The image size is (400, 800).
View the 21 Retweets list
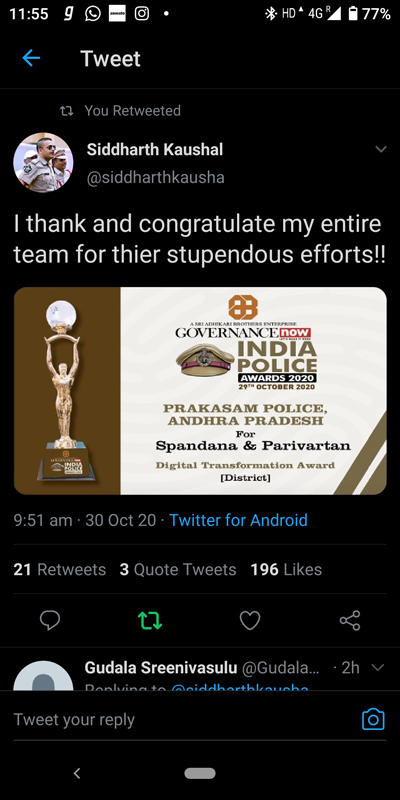60,569
